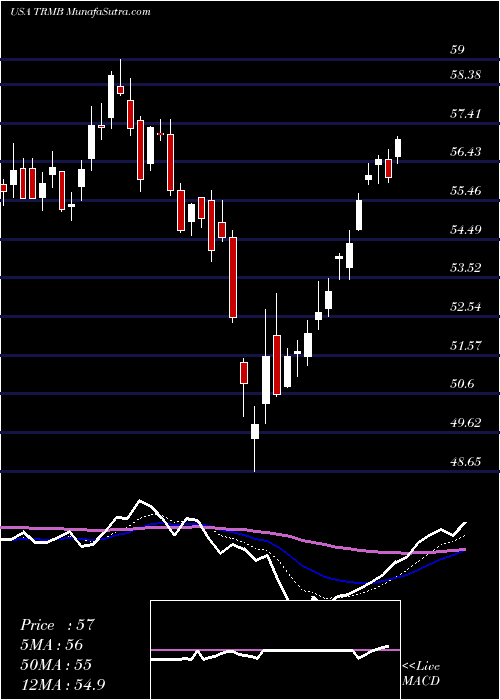Click the 49.62 price axis label
This screenshot has width=500, height=700.
pyautogui.click(x=466, y=423)
